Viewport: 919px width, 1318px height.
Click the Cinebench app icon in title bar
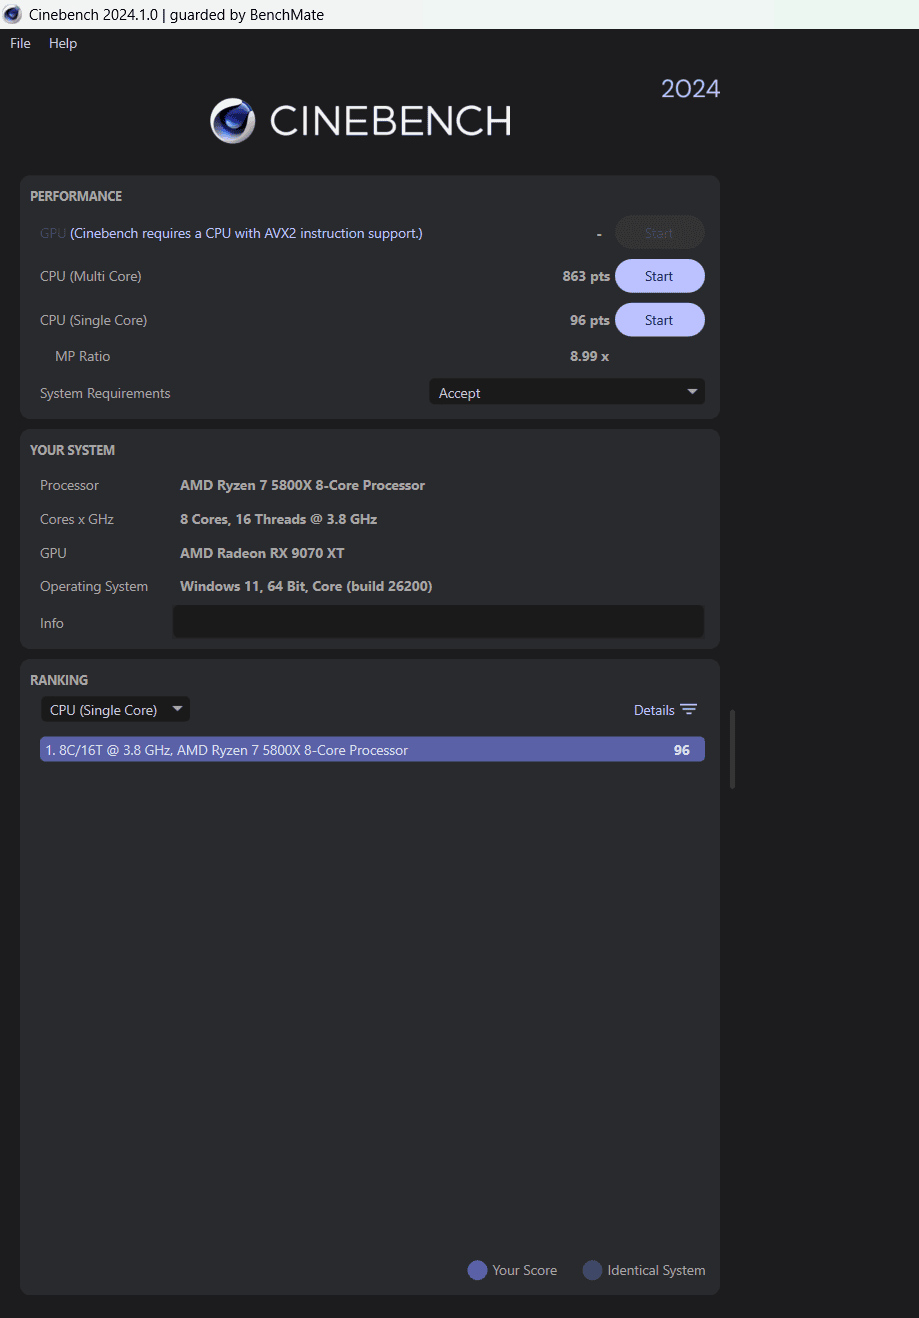click(12, 14)
